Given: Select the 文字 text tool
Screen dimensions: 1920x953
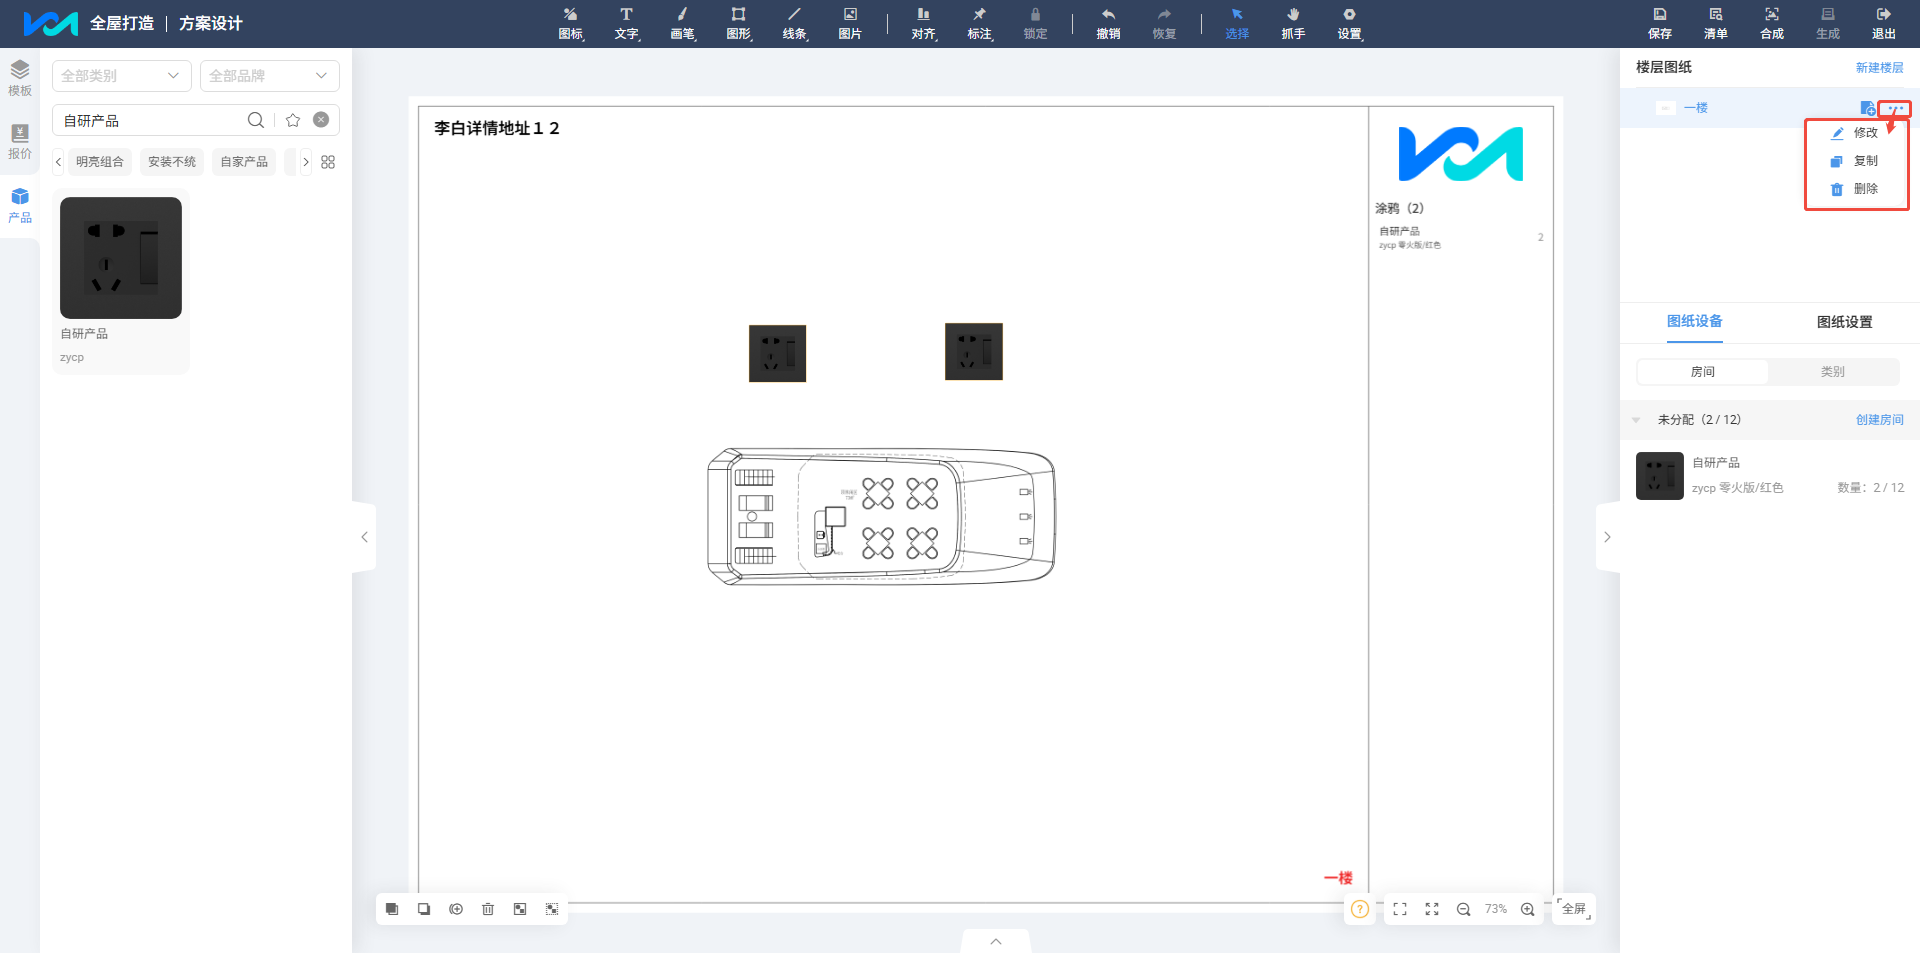Looking at the screenshot, I should pos(626,23).
